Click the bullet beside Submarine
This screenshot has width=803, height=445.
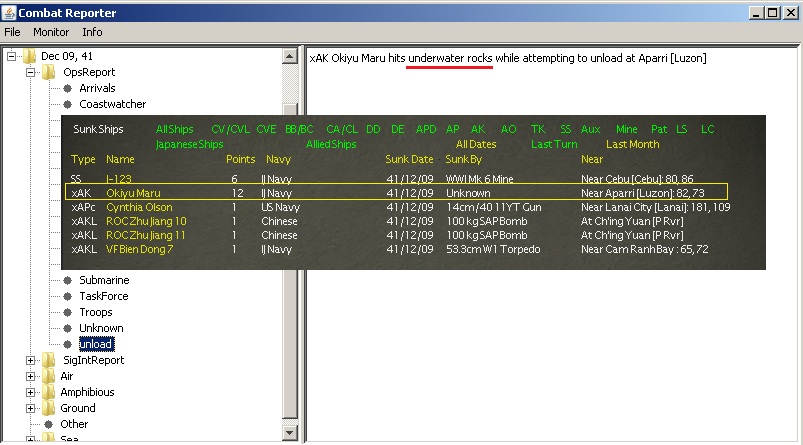pyautogui.click(x=67, y=280)
